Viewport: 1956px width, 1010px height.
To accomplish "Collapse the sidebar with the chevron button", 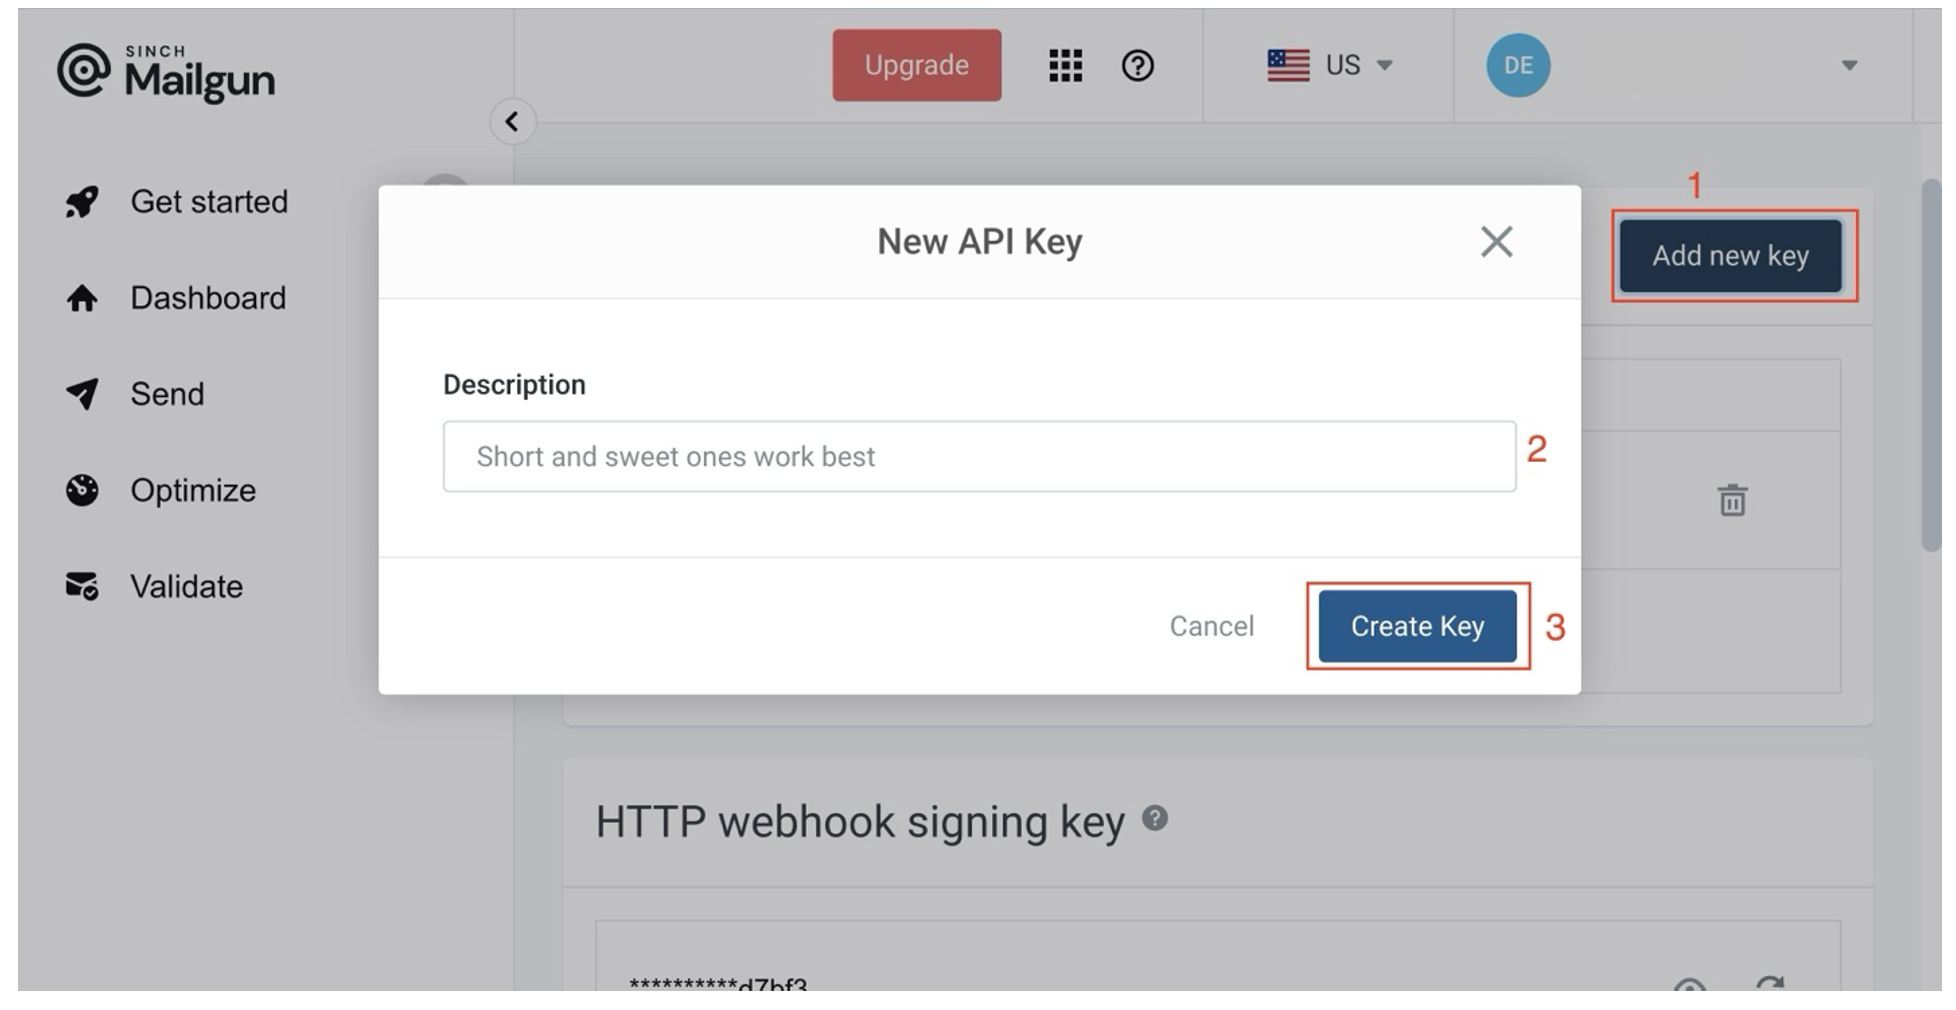I will coord(512,122).
